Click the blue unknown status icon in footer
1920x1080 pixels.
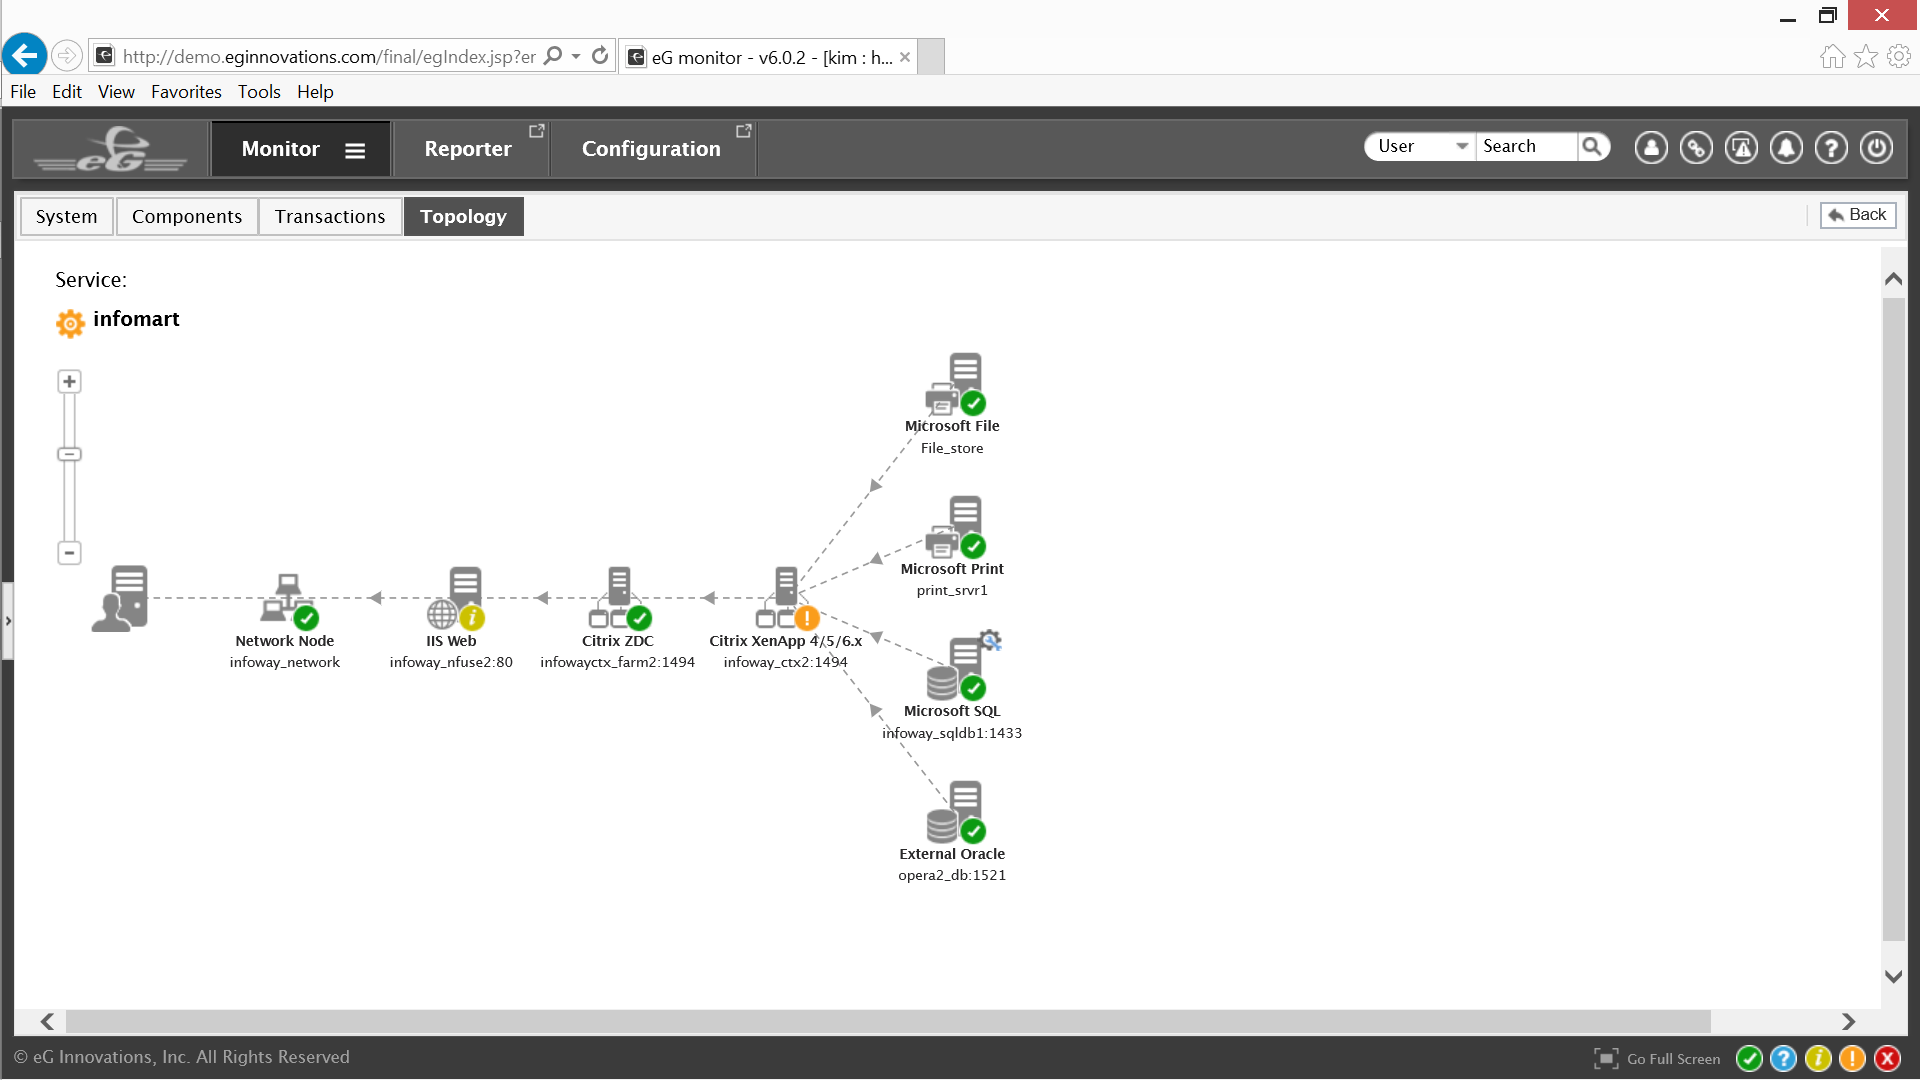click(1783, 1059)
